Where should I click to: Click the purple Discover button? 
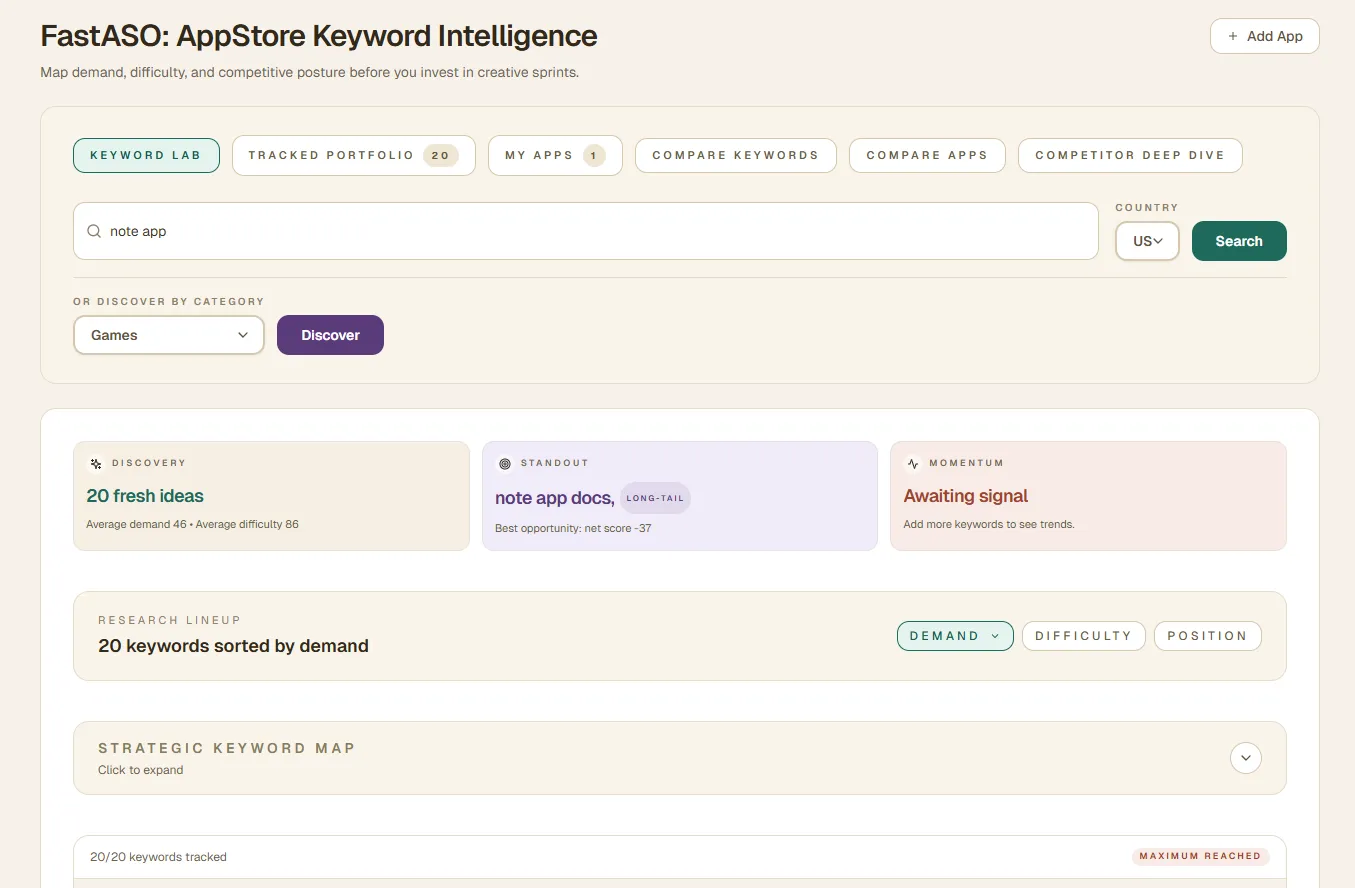pyautogui.click(x=330, y=335)
